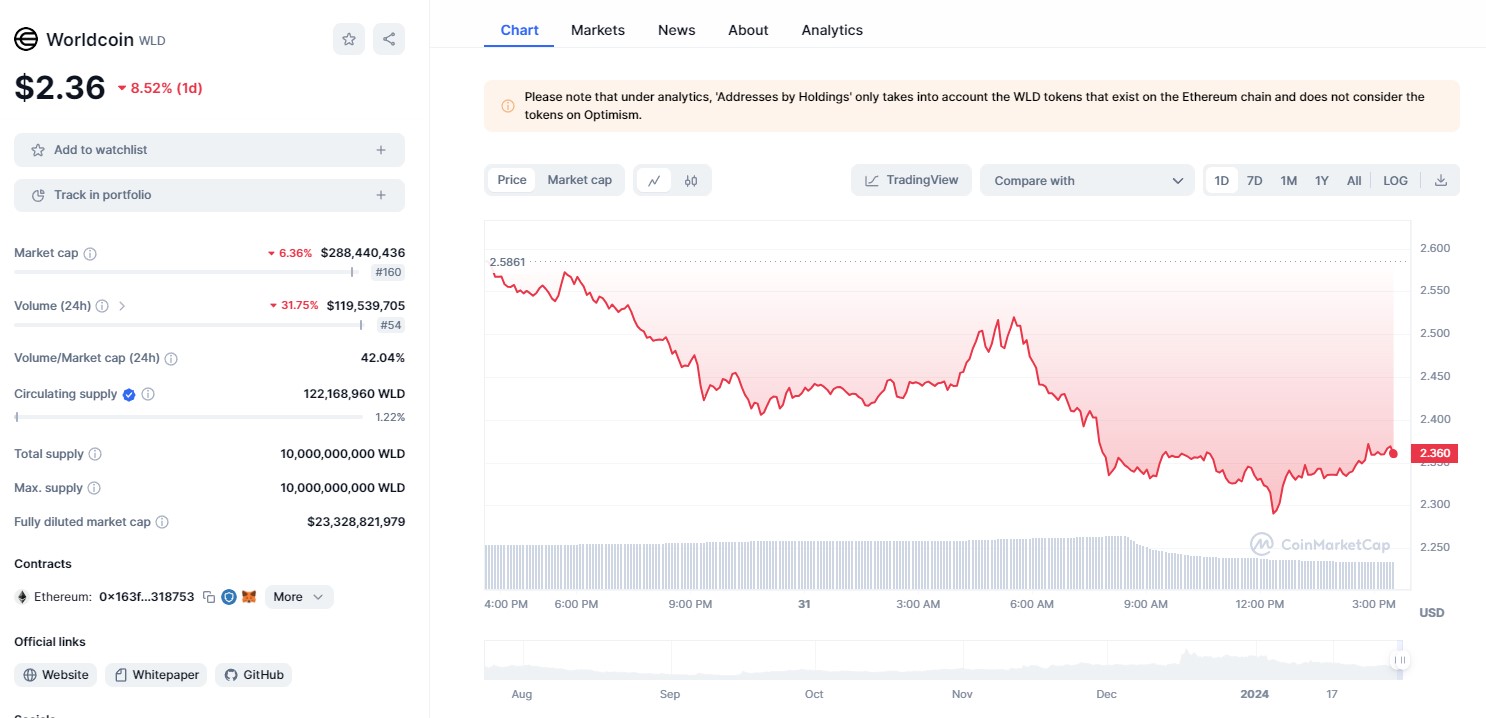Select Price chart mode
Viewport: 1486px width, 718px height.
click(x=512, y=180)
